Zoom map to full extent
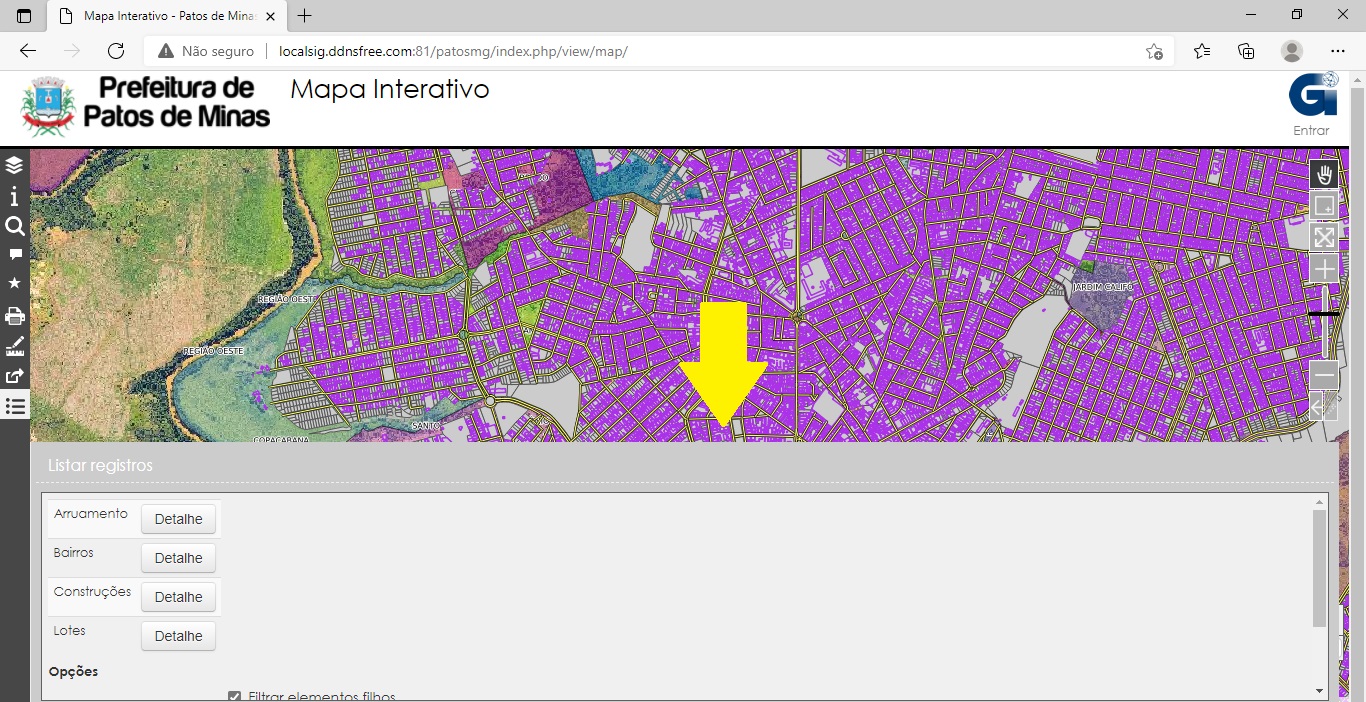 [x=1324, y=238]
